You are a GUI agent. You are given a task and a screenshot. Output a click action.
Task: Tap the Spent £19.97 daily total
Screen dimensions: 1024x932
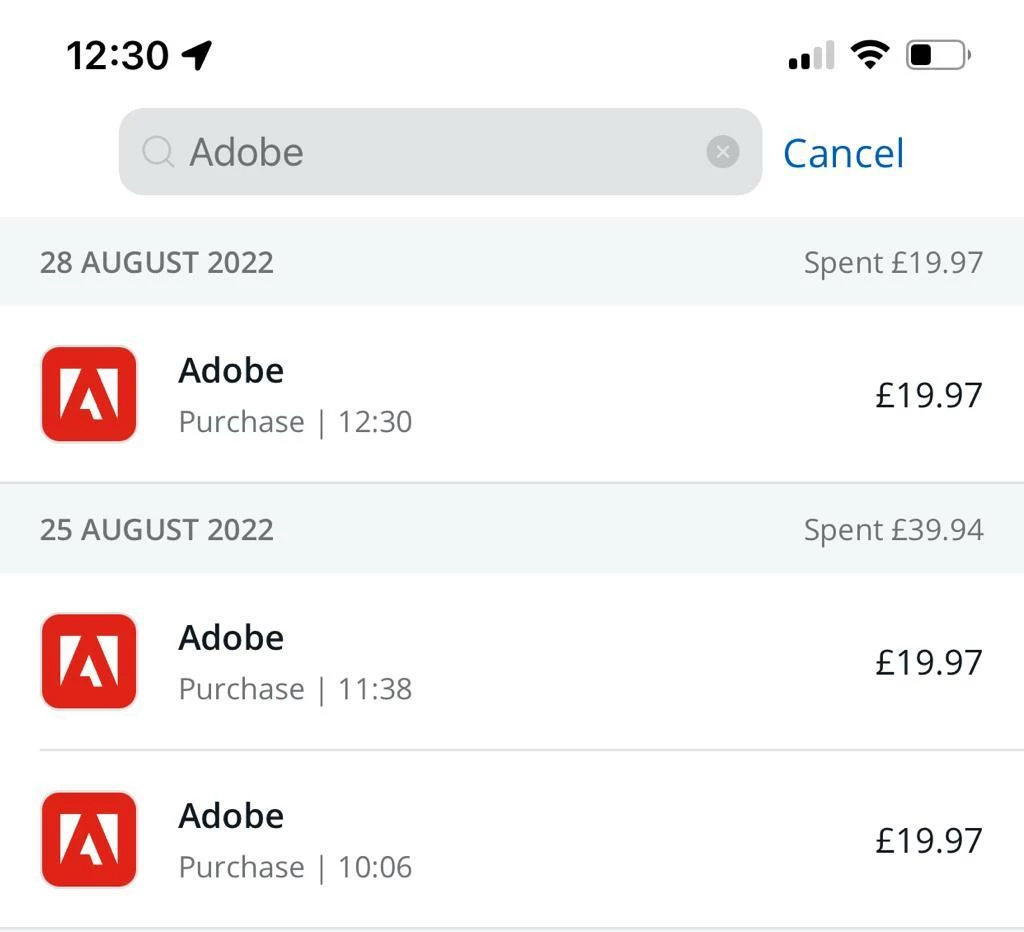(x=893, y=263)
